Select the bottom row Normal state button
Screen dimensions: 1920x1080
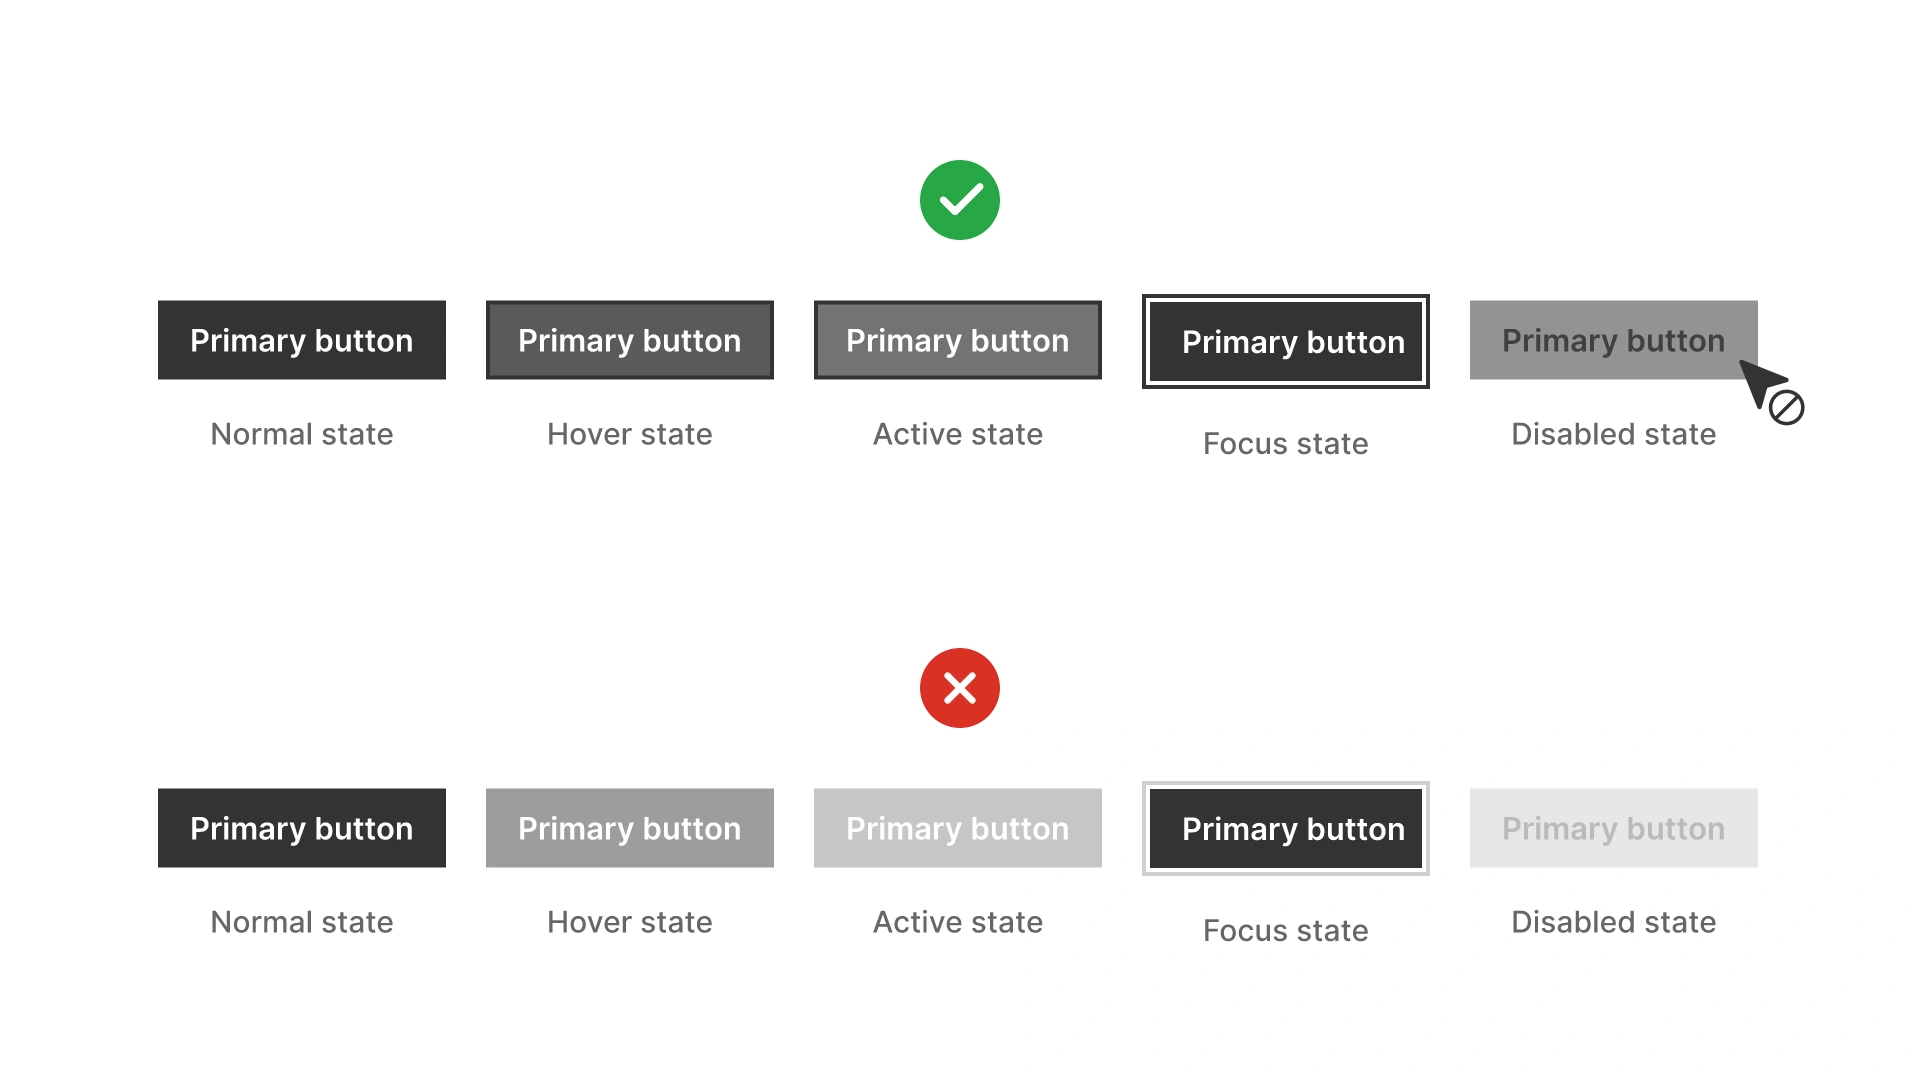point(301,828)
